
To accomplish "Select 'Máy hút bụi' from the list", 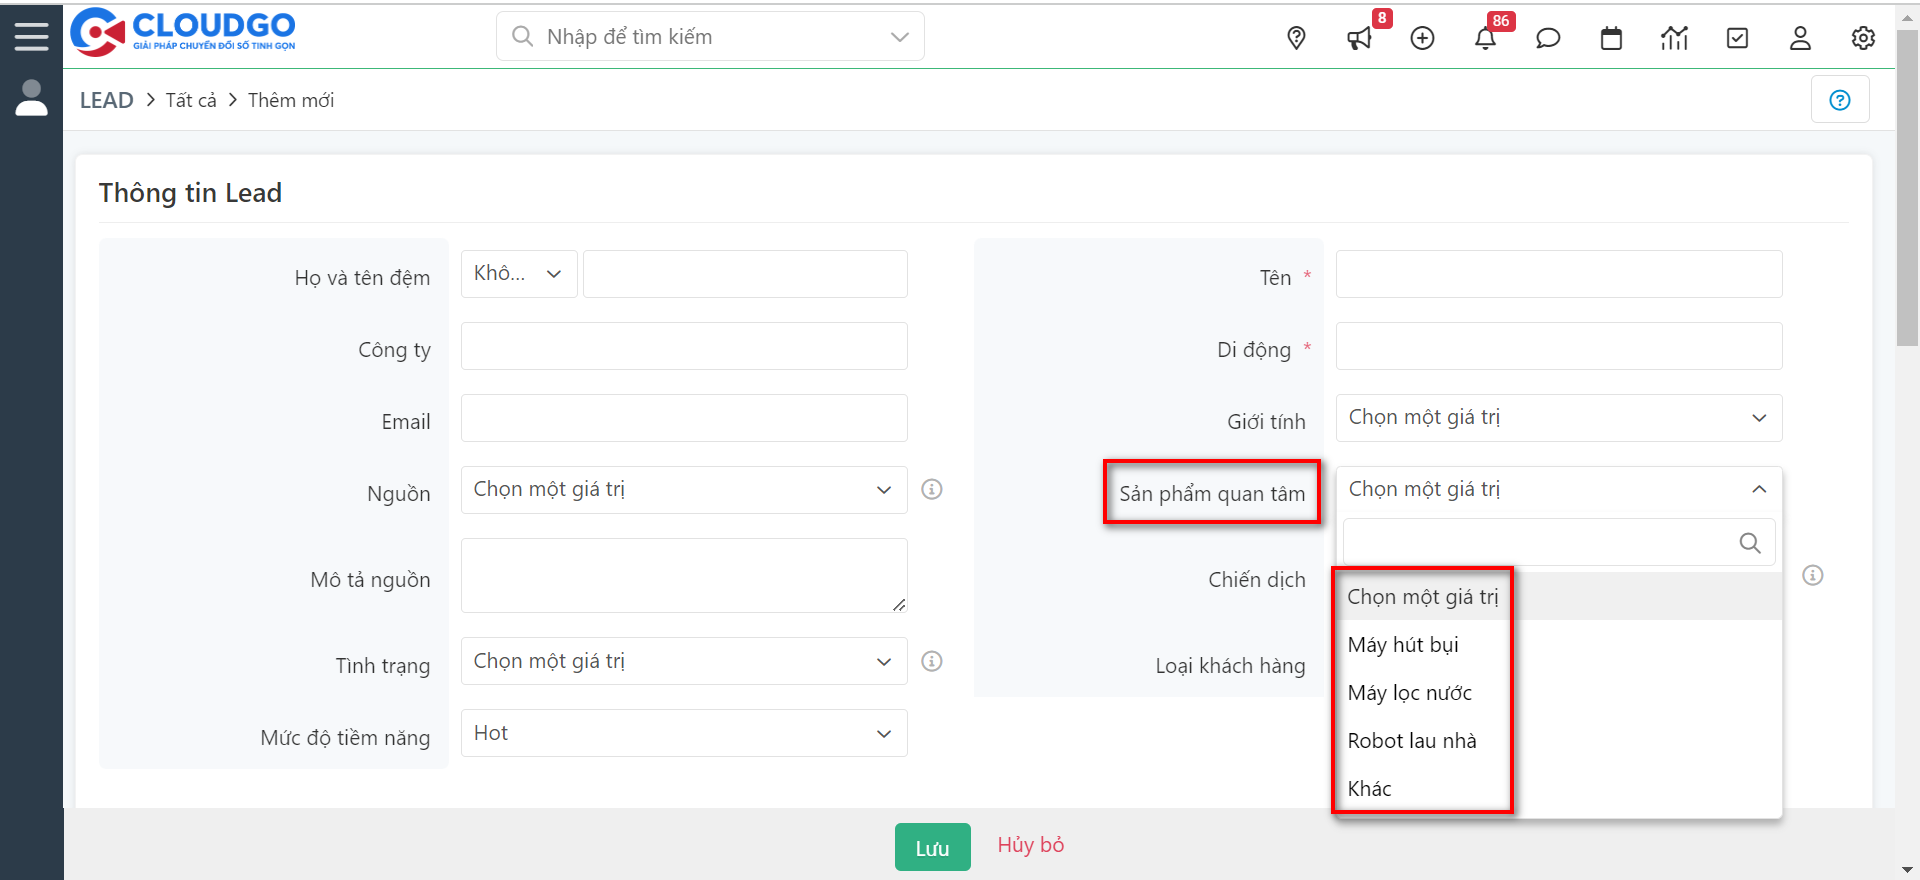I will [1403, 645].
